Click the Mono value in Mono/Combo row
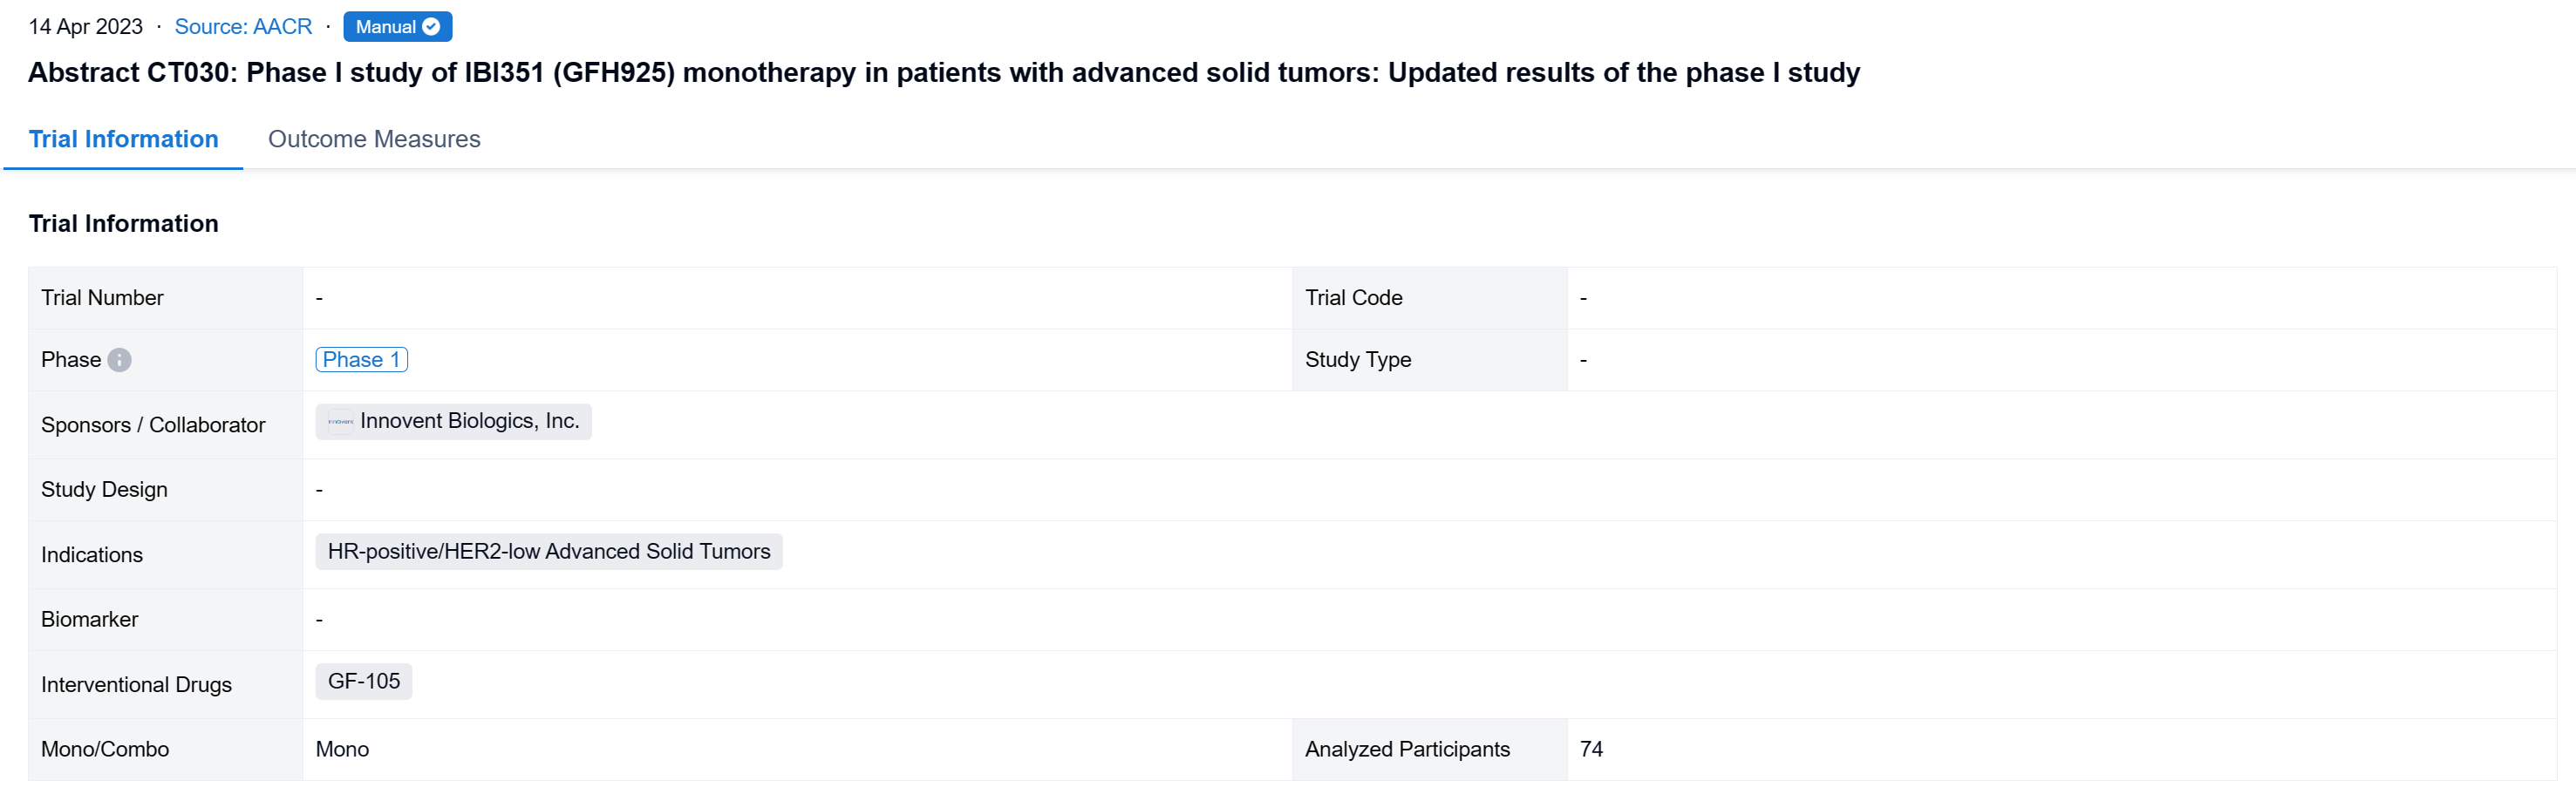Image resolution: width=2576 pixels, height=801 pixels. pyautogui.click(x=342, y=749)
